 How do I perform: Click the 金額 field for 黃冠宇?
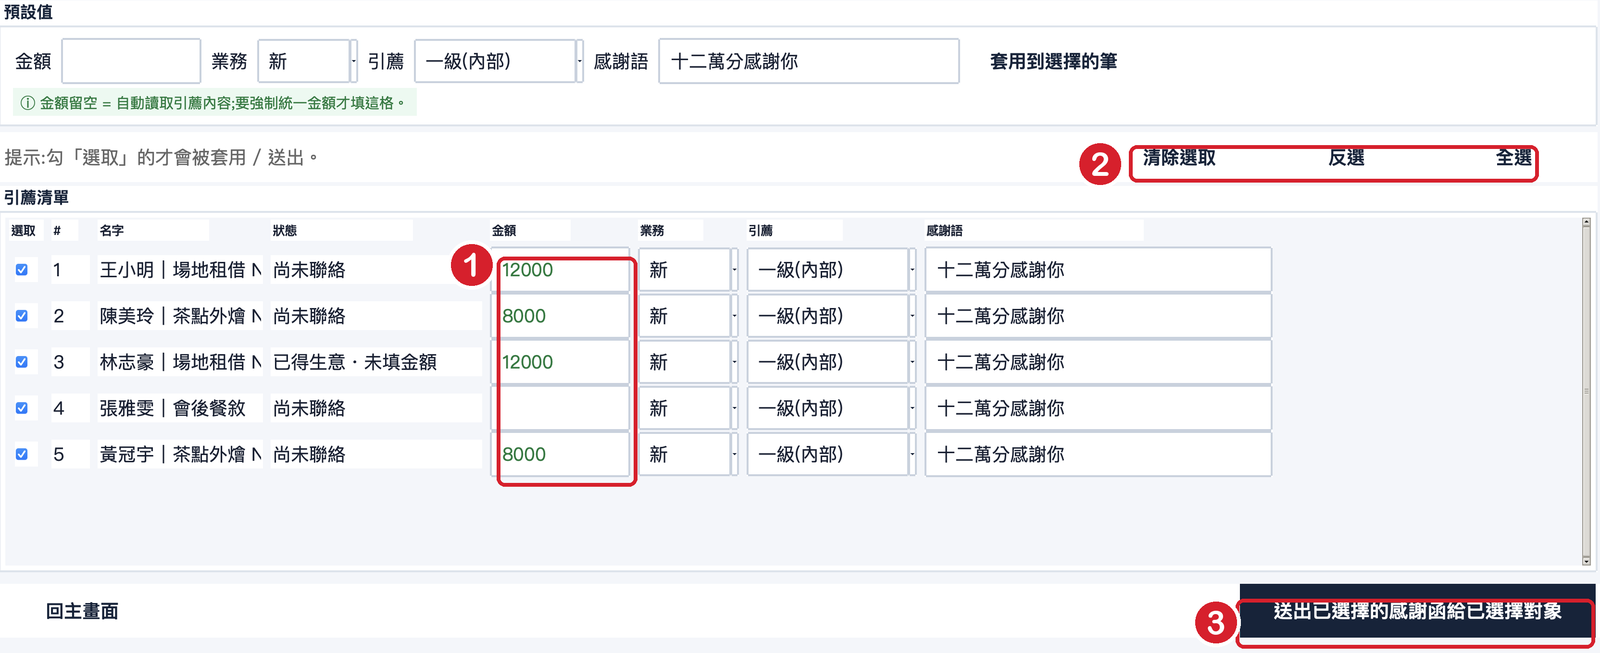point(561,454)
